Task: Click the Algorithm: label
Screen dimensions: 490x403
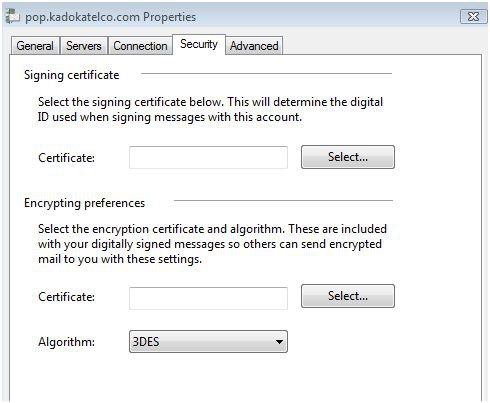Action: pos(66,342)
